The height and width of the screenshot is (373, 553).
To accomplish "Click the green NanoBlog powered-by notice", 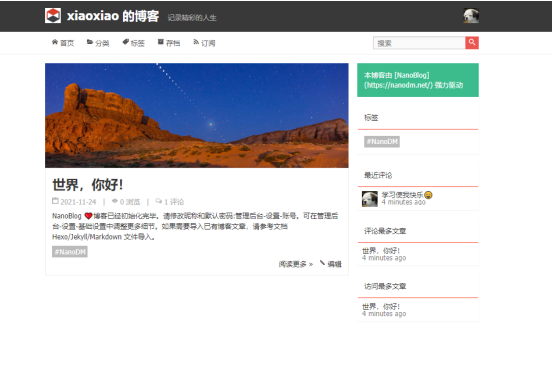I will coord(418,80).
